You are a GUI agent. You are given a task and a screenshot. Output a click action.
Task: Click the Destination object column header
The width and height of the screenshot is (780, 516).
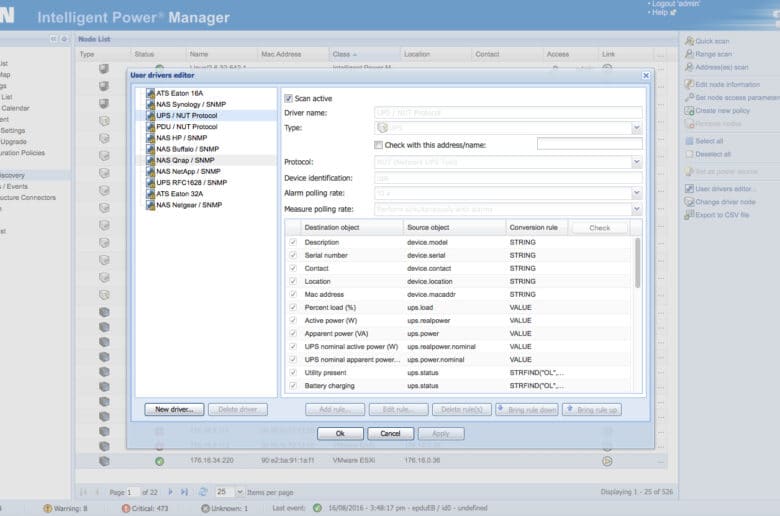(351, 227)
